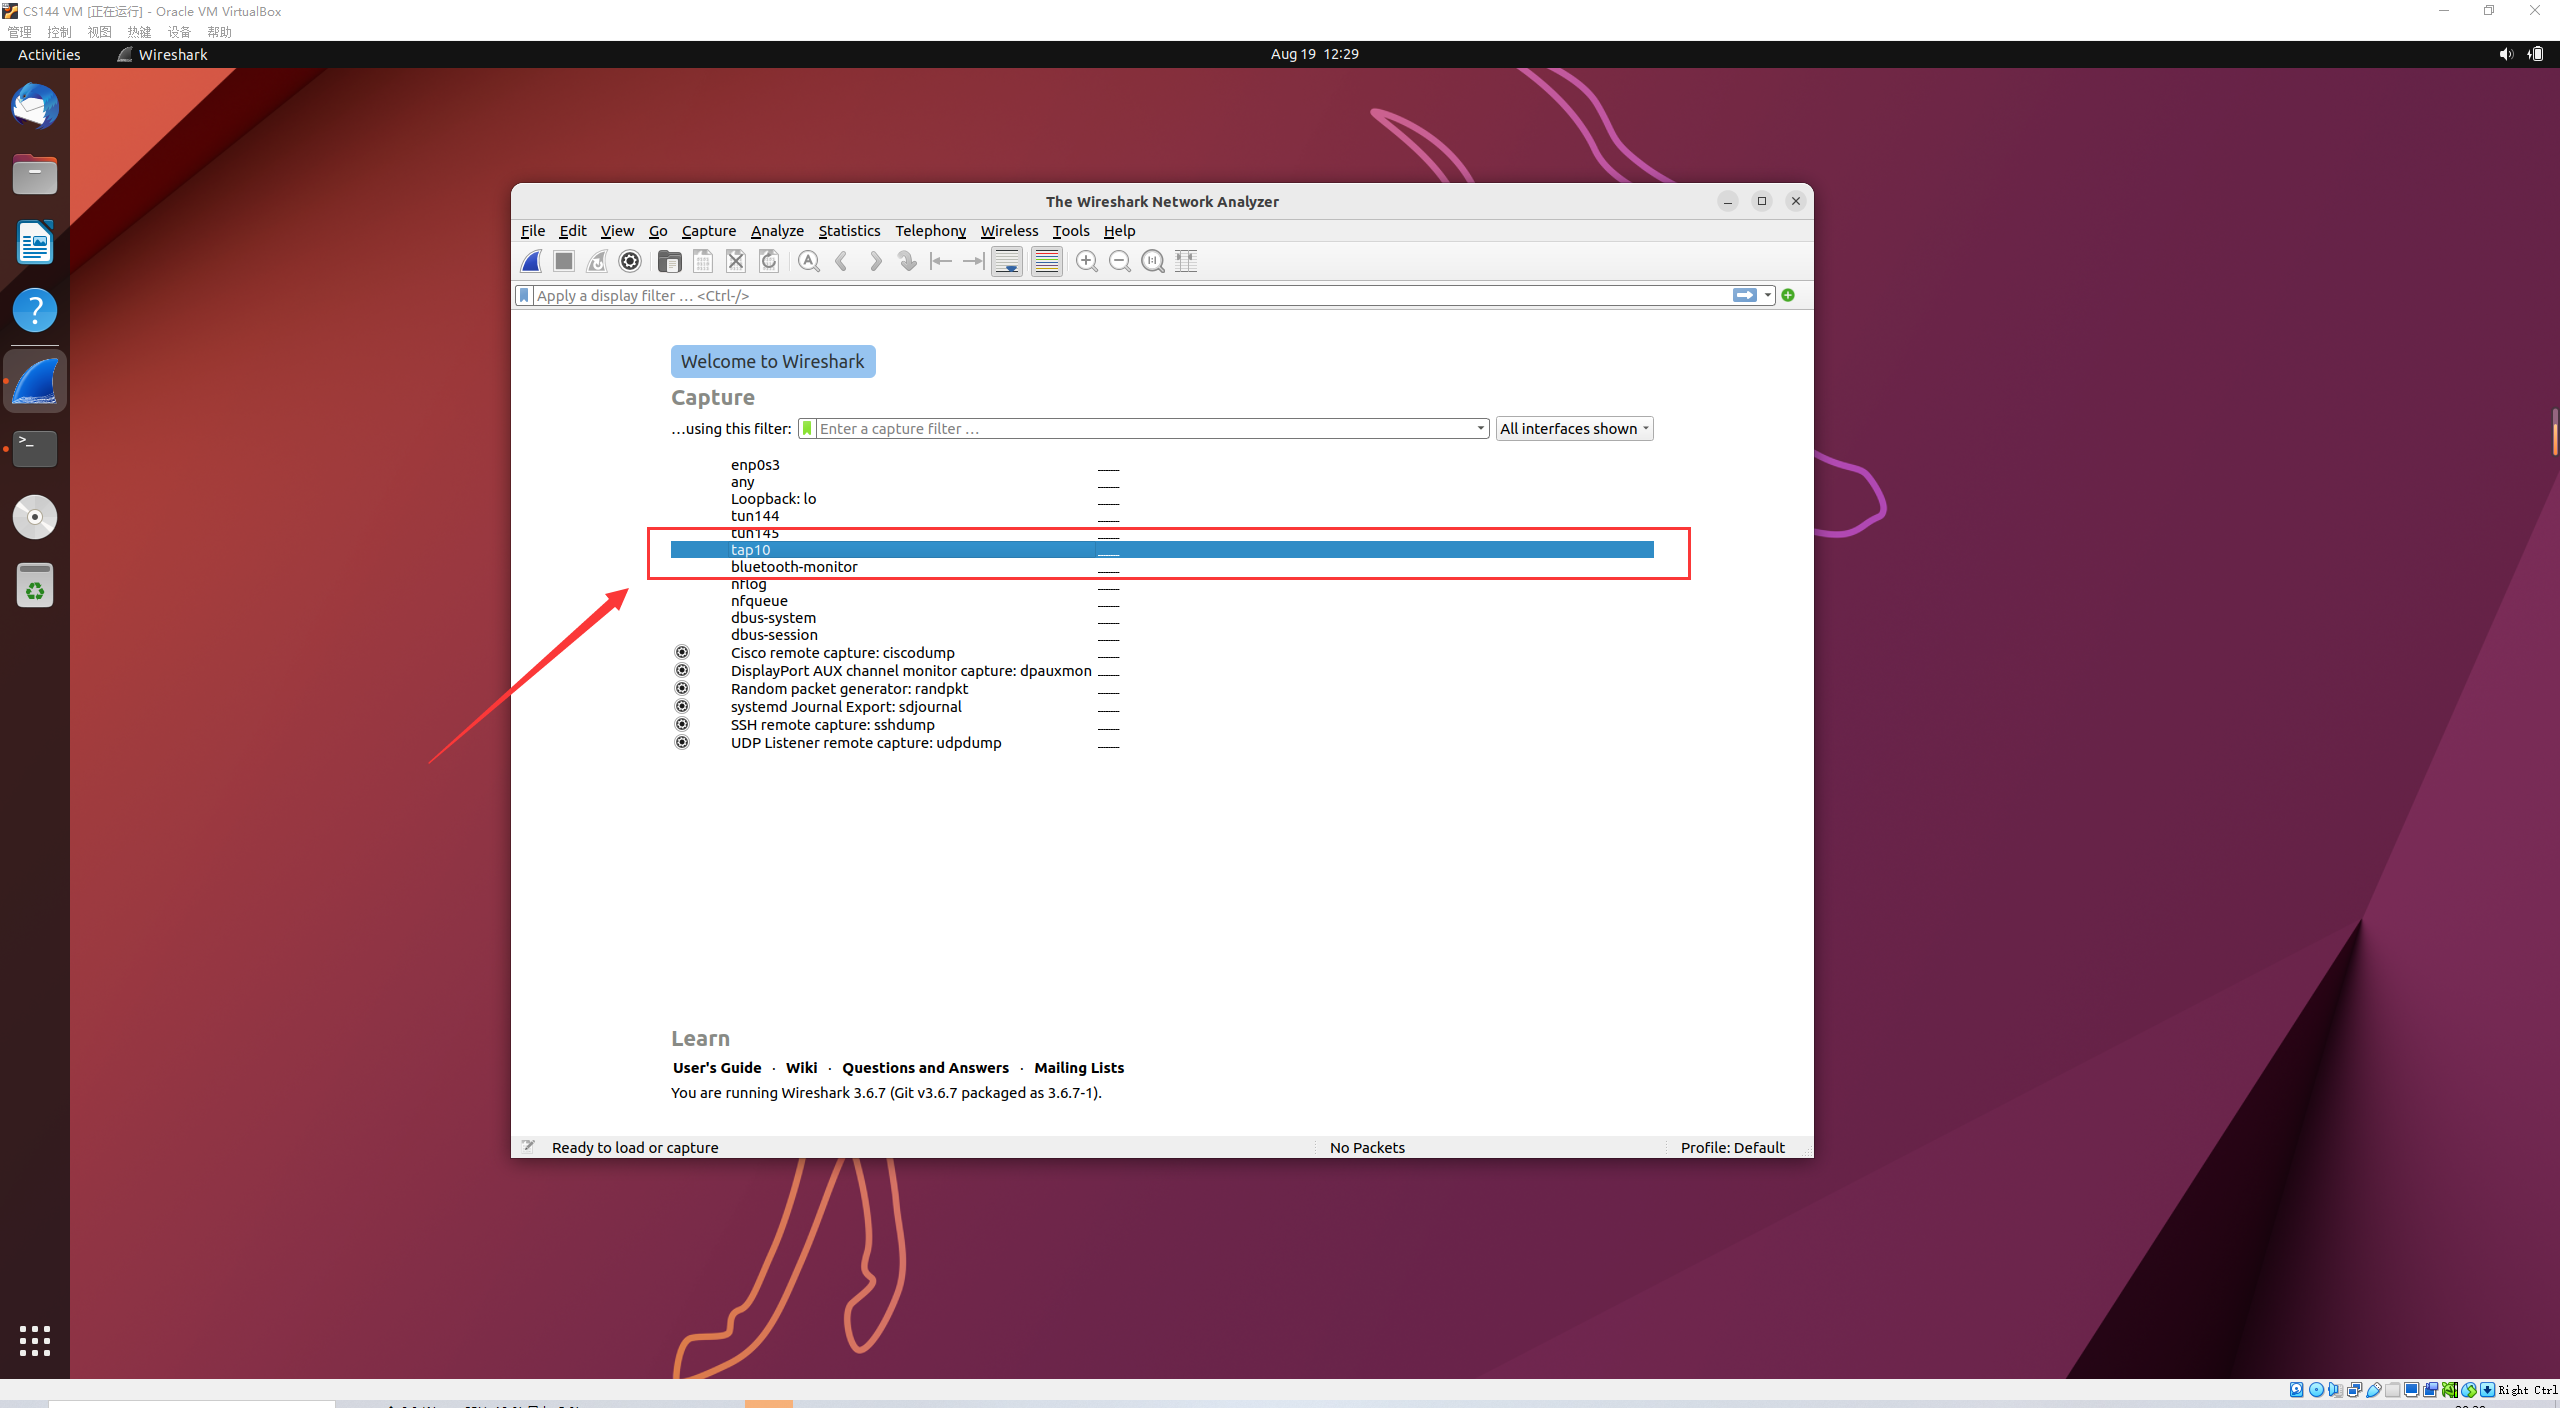
Task: Open settings for UDP Listener udpdump
Action: point(682,742)
